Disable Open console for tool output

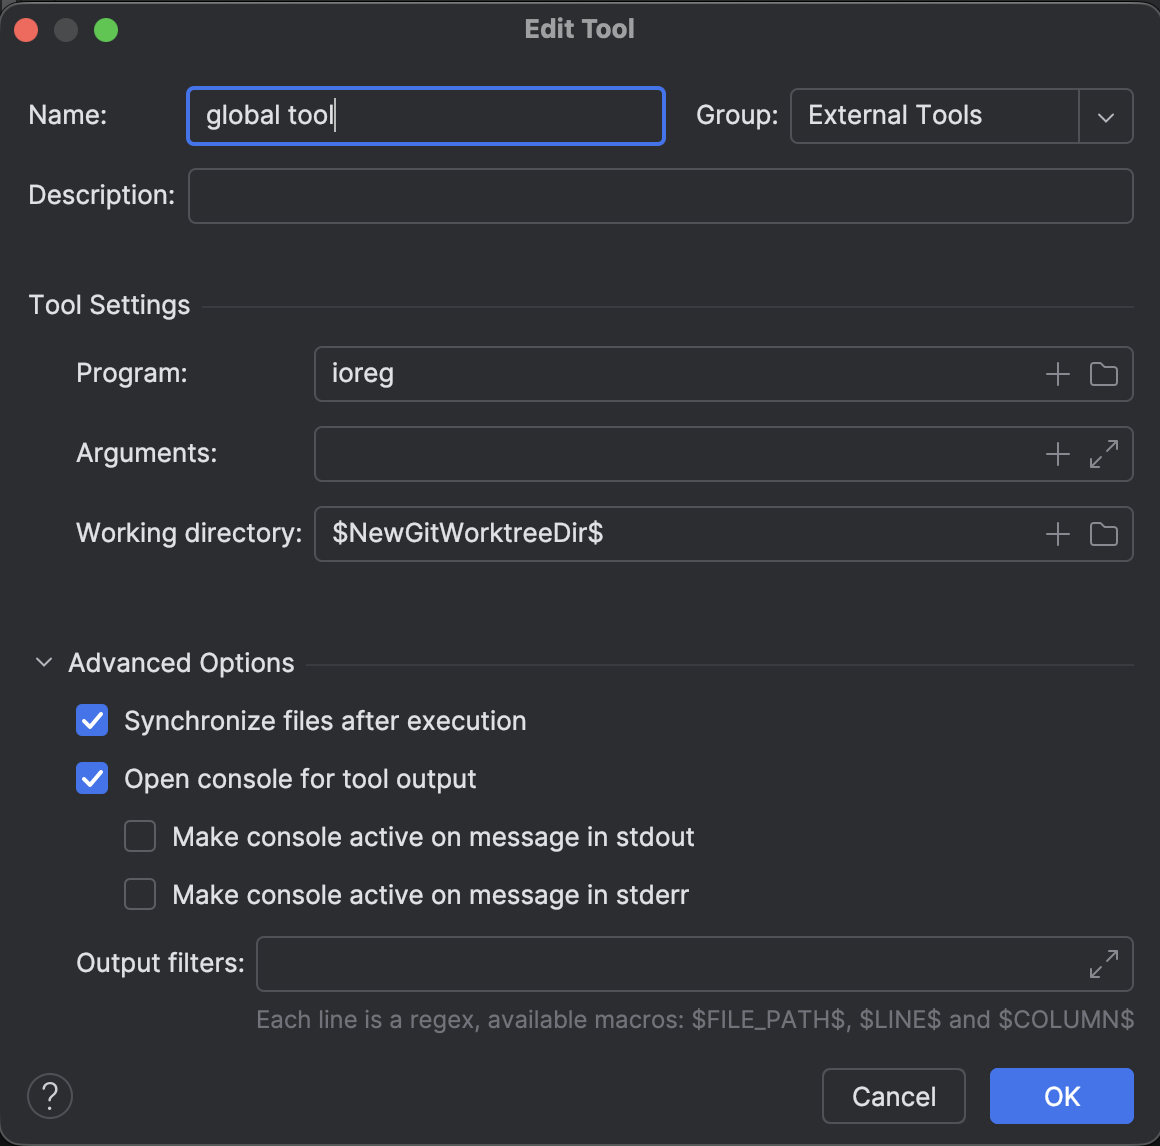click(x=92, y=778)
